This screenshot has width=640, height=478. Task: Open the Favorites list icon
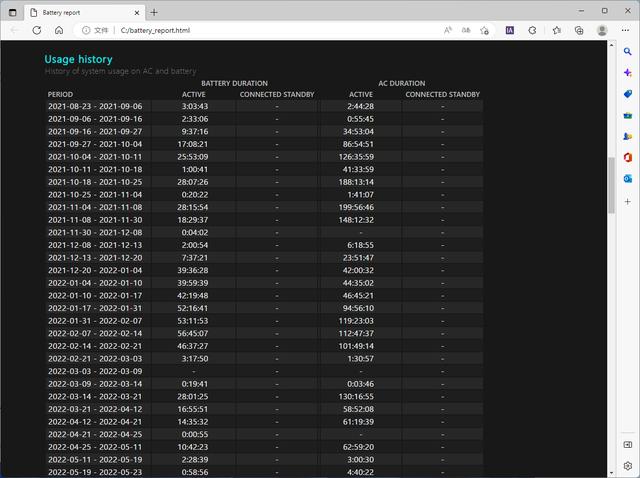556,31
